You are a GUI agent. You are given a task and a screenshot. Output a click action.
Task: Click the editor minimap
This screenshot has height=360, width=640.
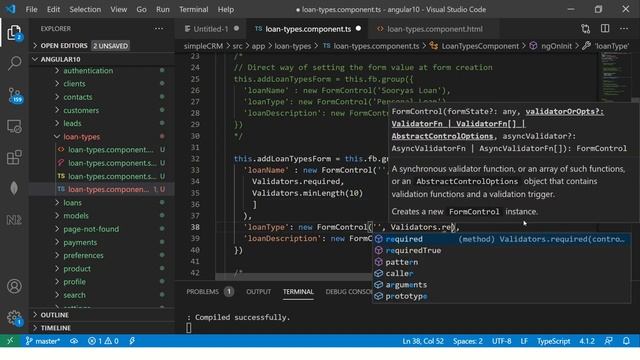(615, 78)
